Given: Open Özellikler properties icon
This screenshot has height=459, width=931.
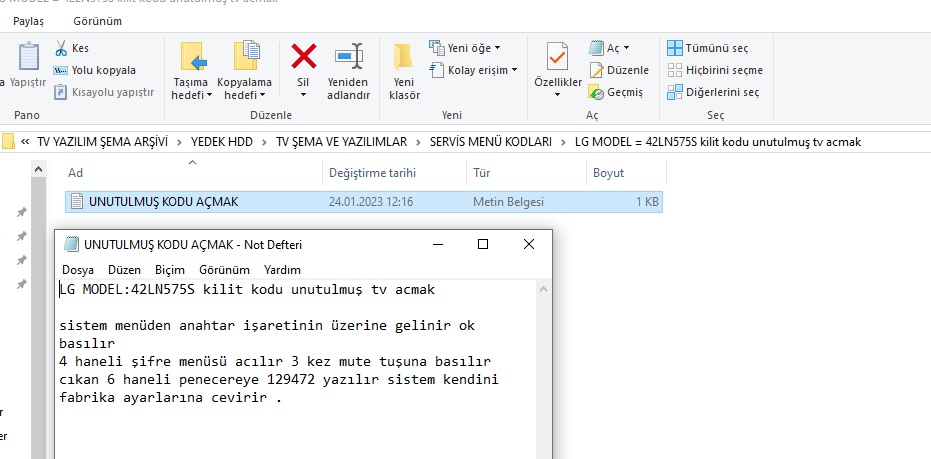Looking at the screenshot, I should tap(558, 57).
